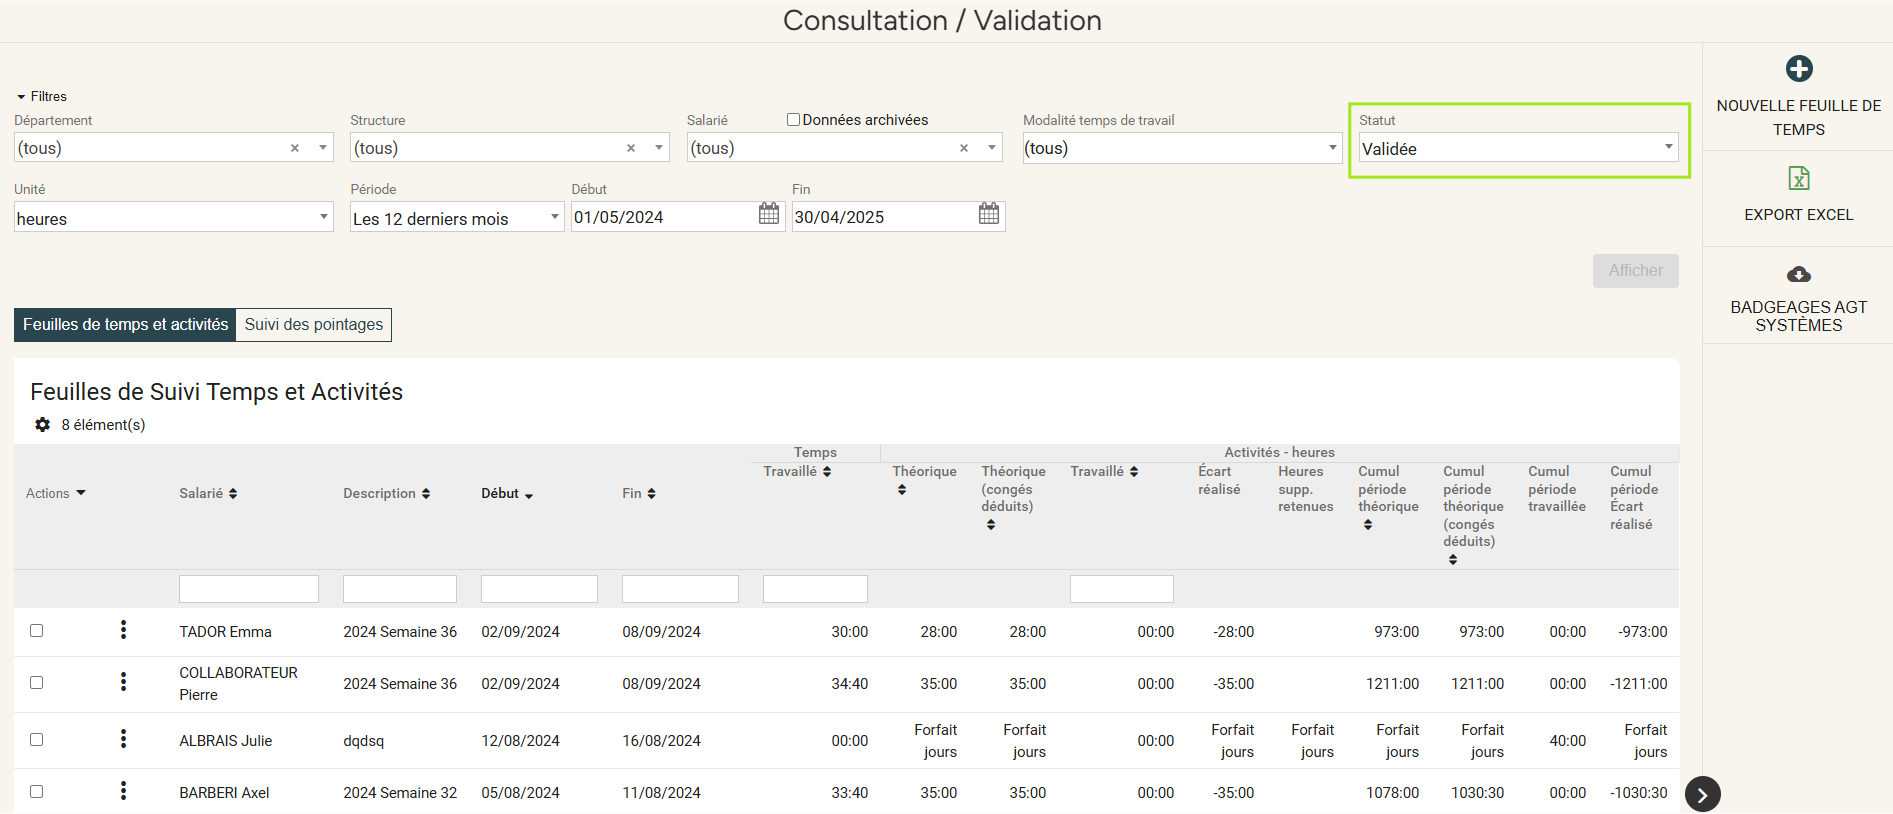
Task: Expand the Période dropdown list
Action: point(457,218)
